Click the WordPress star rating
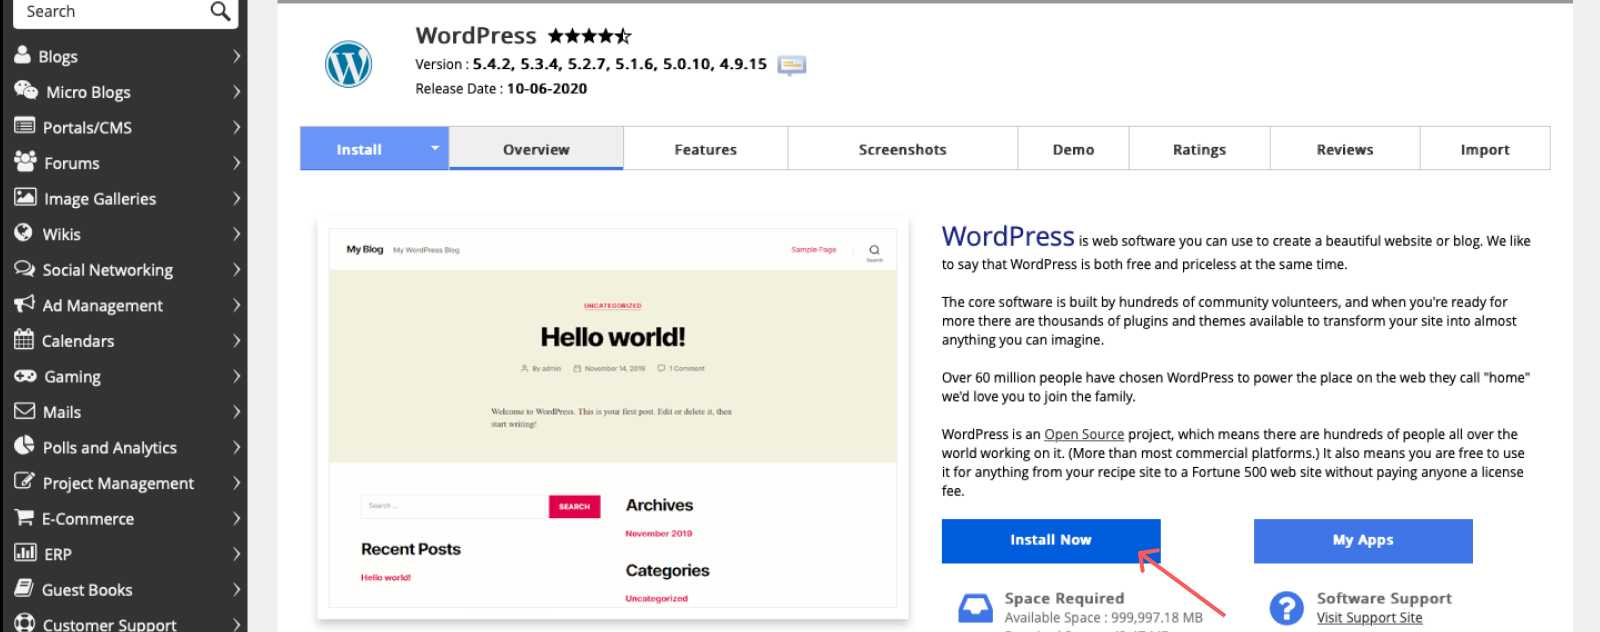 pyautogui.click(x=590, y=36)
